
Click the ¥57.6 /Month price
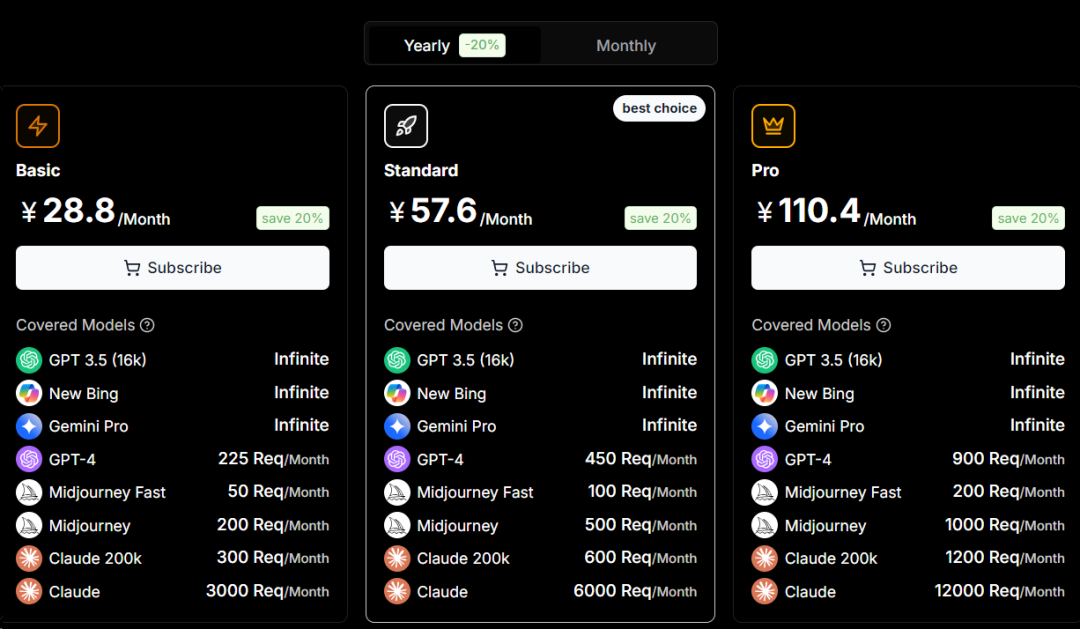460,212
